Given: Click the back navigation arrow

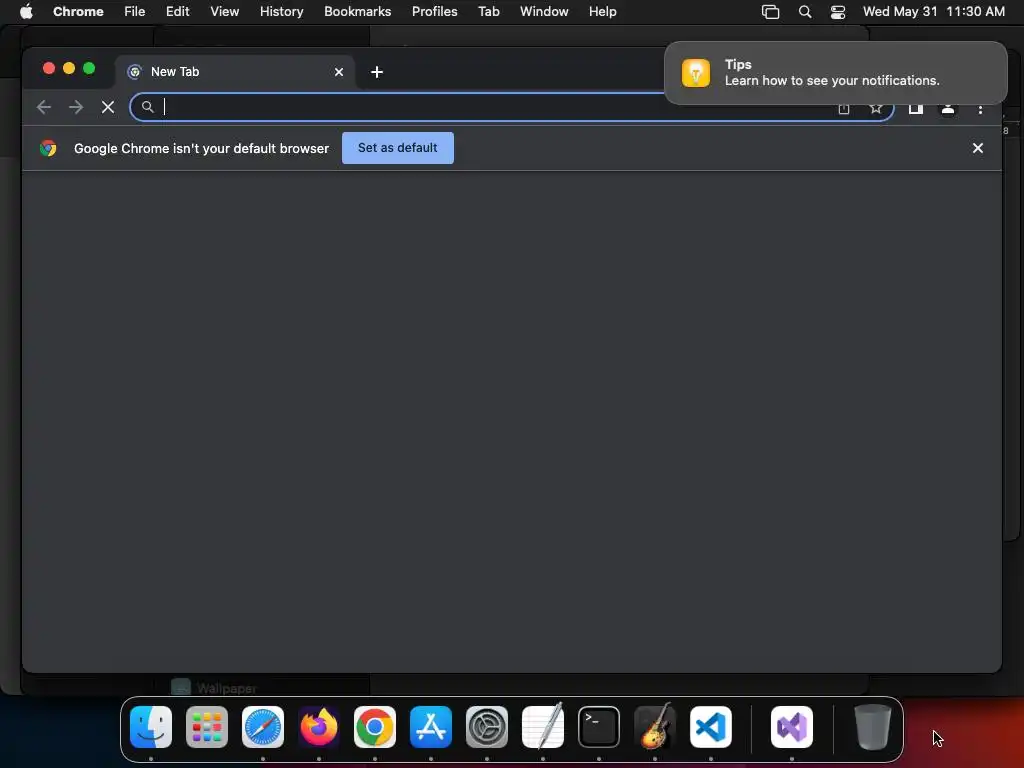Looking at the screenshot, I should [44, 107].
